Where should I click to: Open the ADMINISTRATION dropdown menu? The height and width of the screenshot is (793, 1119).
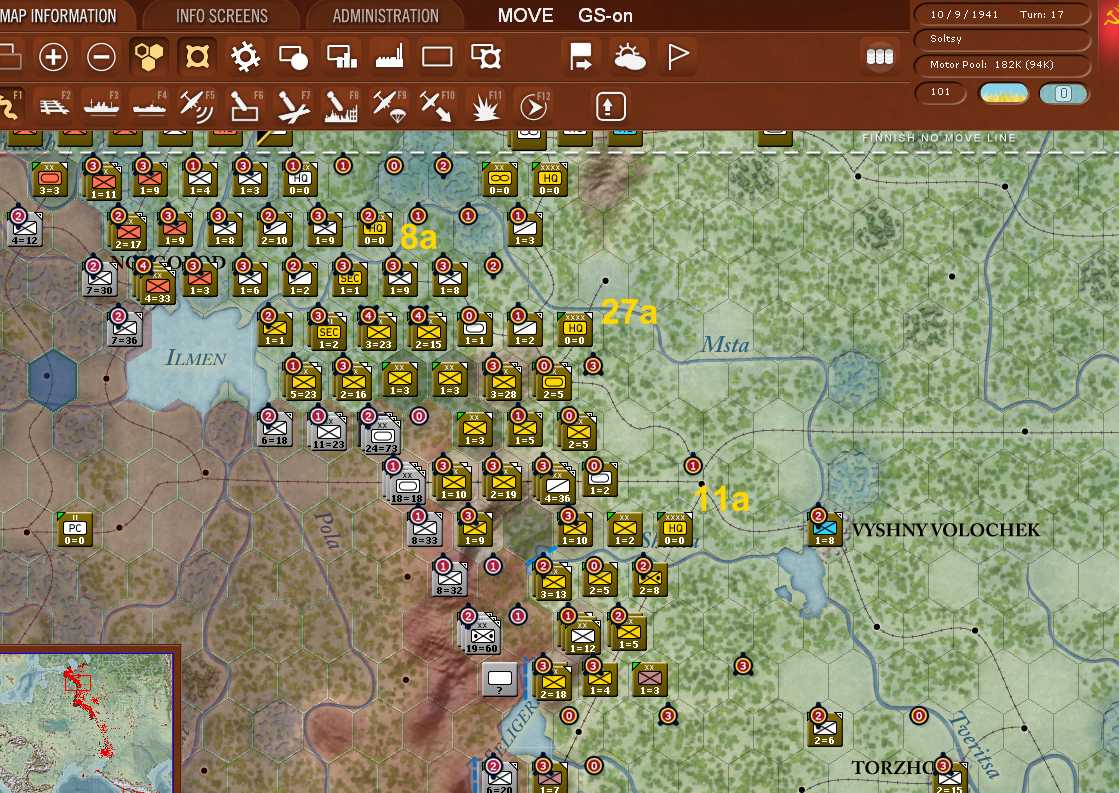click(385, 15)
